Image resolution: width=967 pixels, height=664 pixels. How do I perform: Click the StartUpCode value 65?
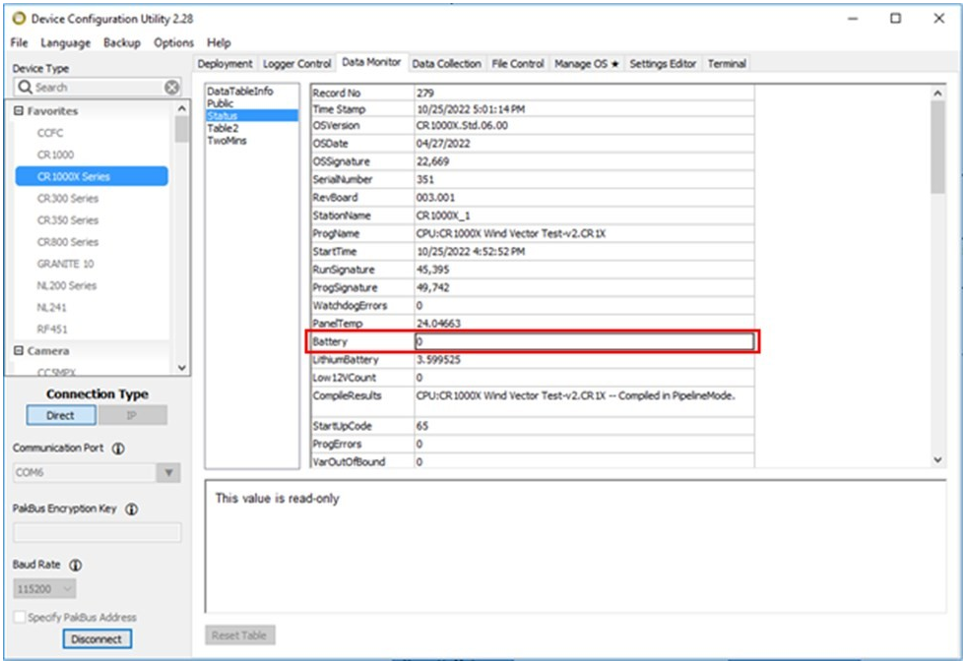click(x=422, y=426)
